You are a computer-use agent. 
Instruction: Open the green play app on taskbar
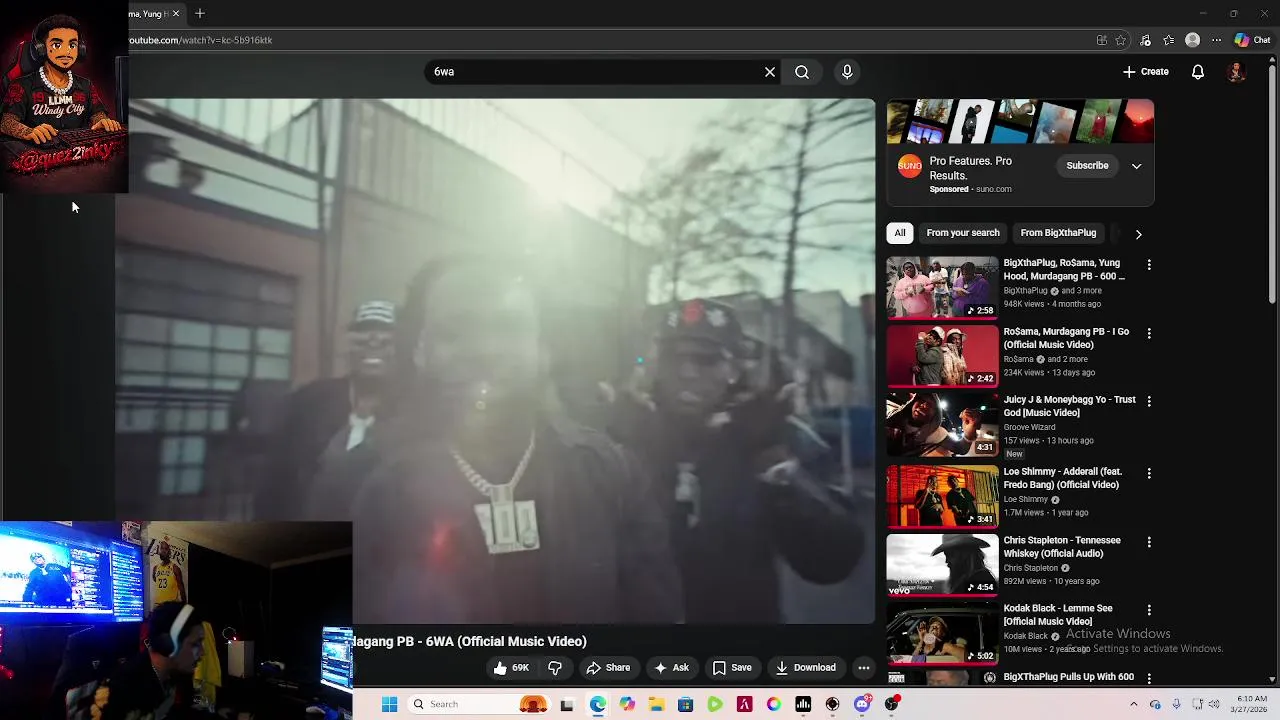[715, 704]
